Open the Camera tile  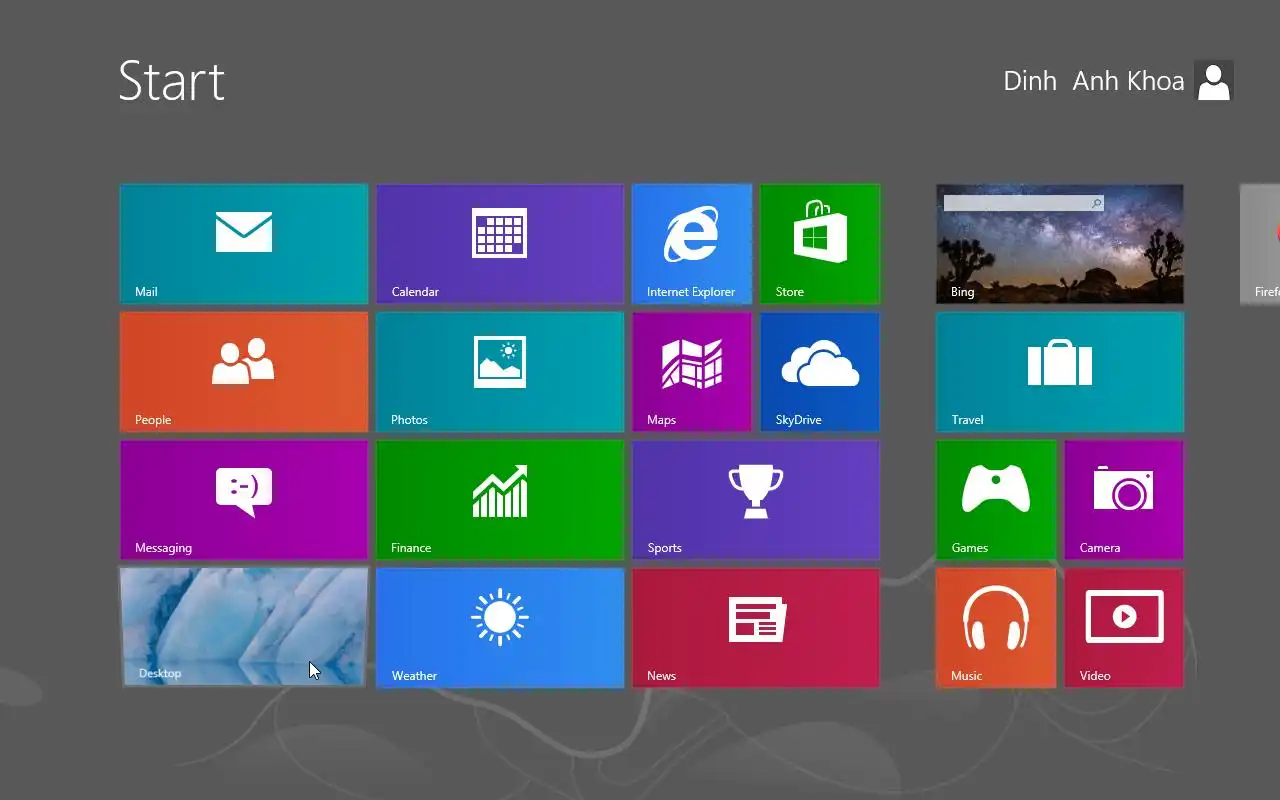point(1124,500)
